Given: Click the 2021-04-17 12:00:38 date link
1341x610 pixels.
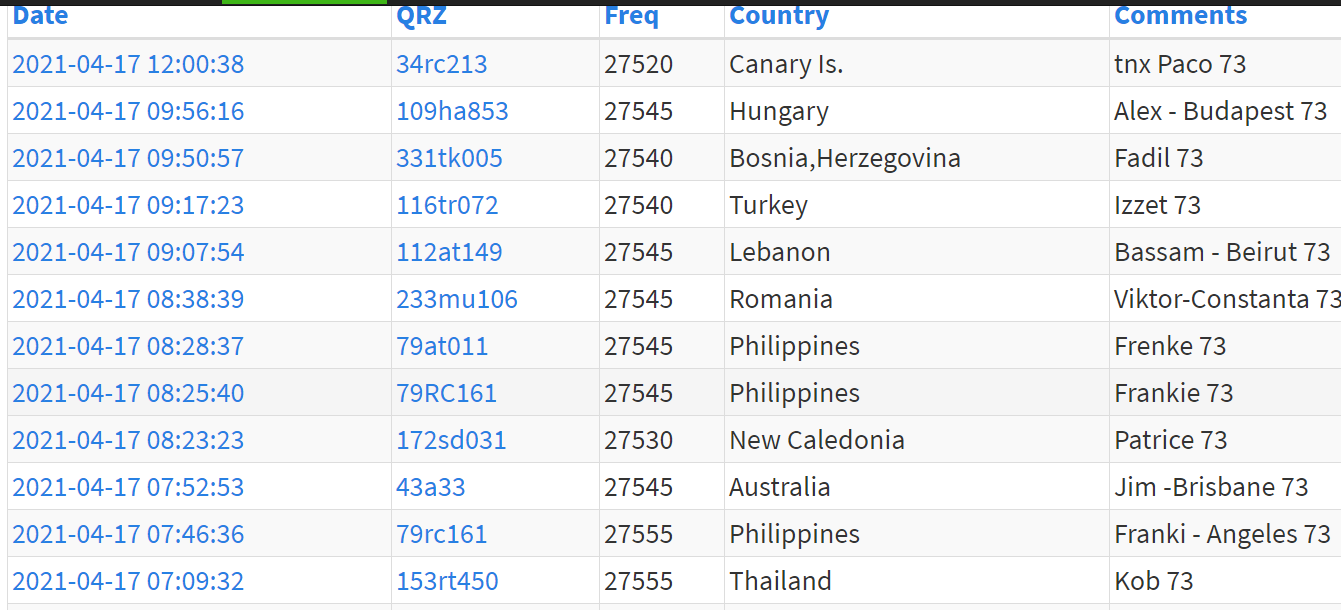Looking at the screenshot, I should (128, 64).
